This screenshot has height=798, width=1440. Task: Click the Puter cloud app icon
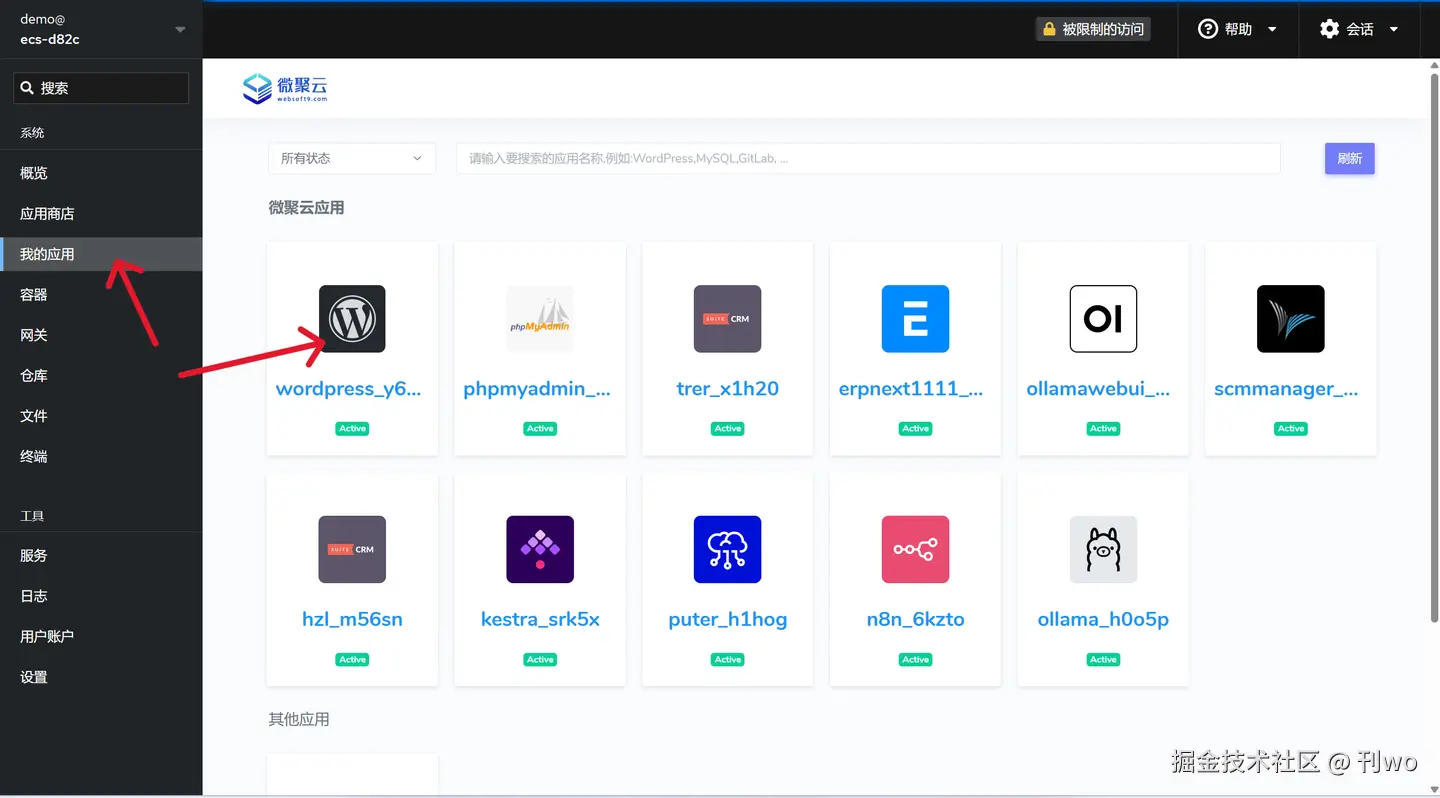point(727,549)
